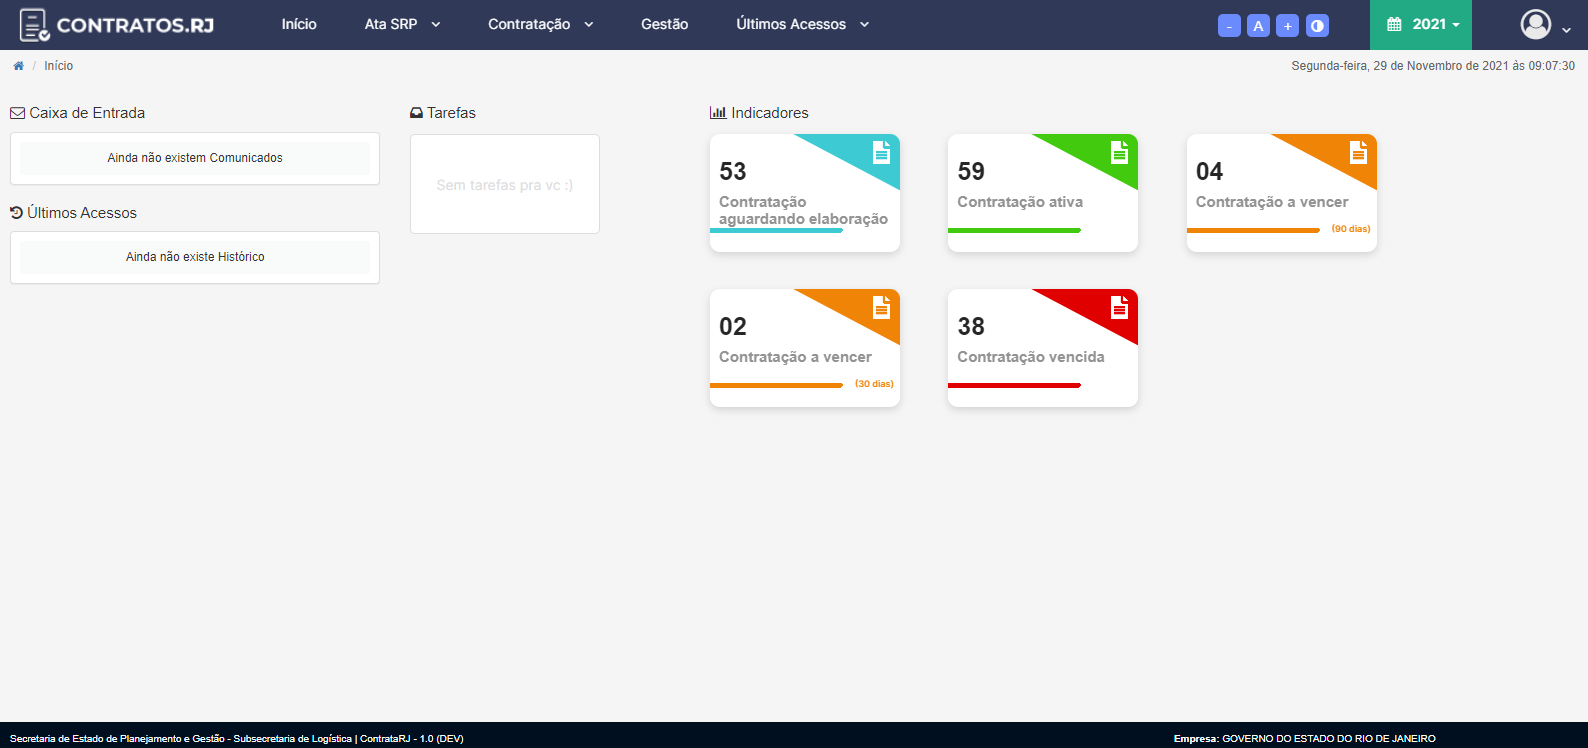Open the 2021 year selector dropdown
The image size is (1588, 748).
[1421, 25]
